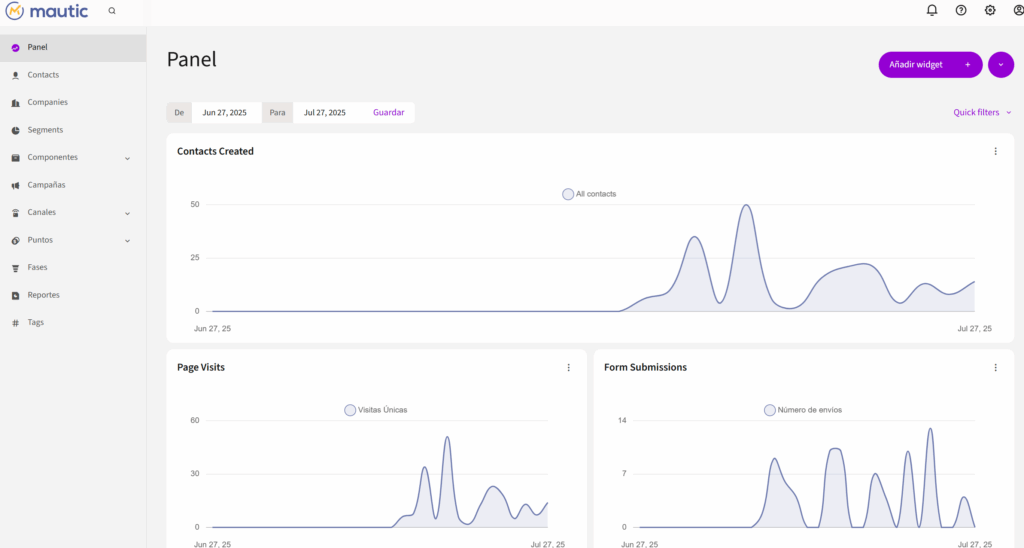Expand the Puntos submenu chevron
Image resolution: width=1024 pixels, height=548 pixels.
[127, 240]
